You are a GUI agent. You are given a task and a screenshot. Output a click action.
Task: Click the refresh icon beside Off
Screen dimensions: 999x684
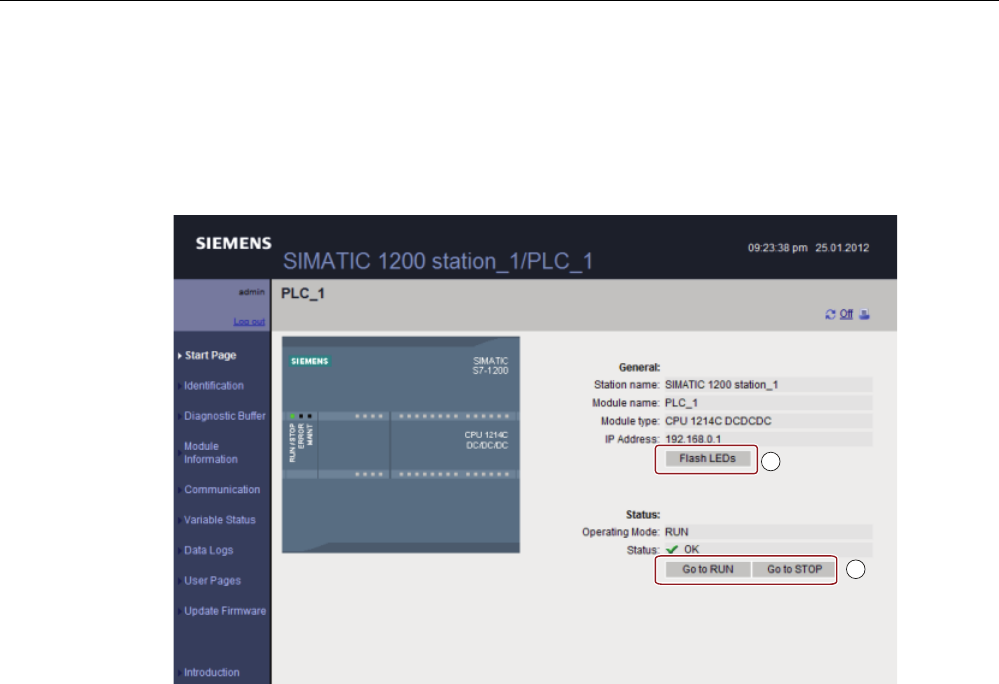830,314
